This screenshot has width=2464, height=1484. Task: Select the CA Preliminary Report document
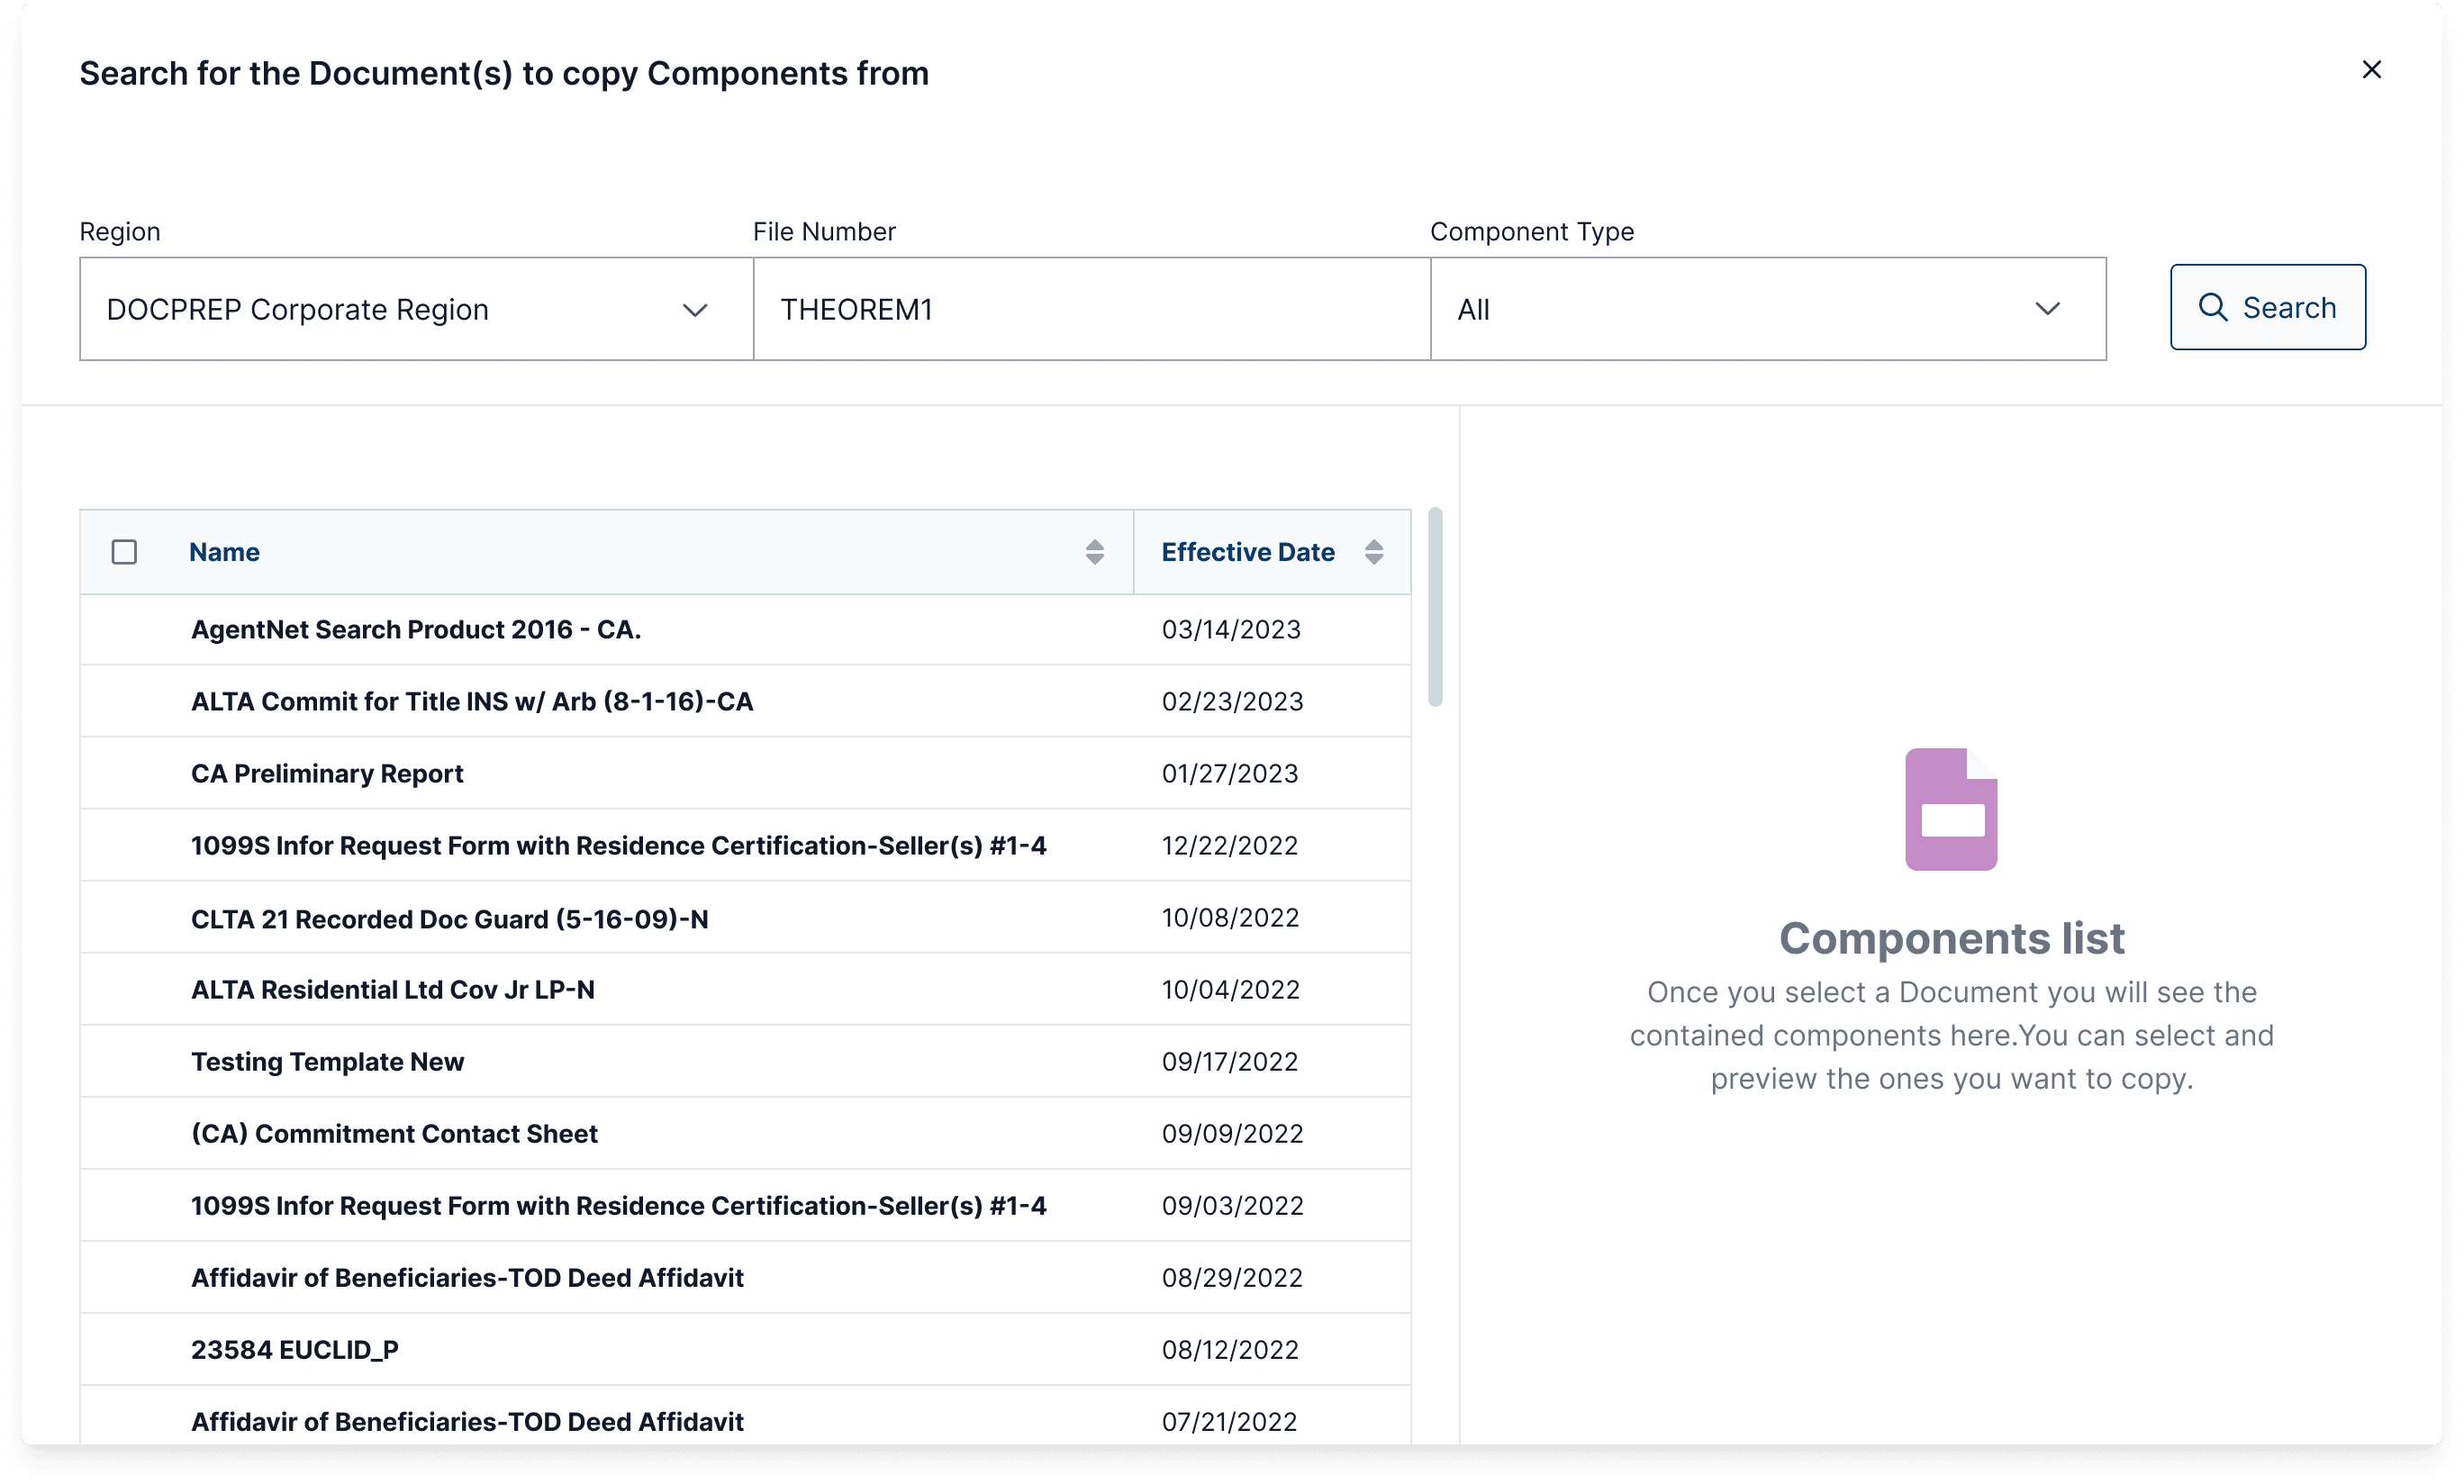(327, 774)
